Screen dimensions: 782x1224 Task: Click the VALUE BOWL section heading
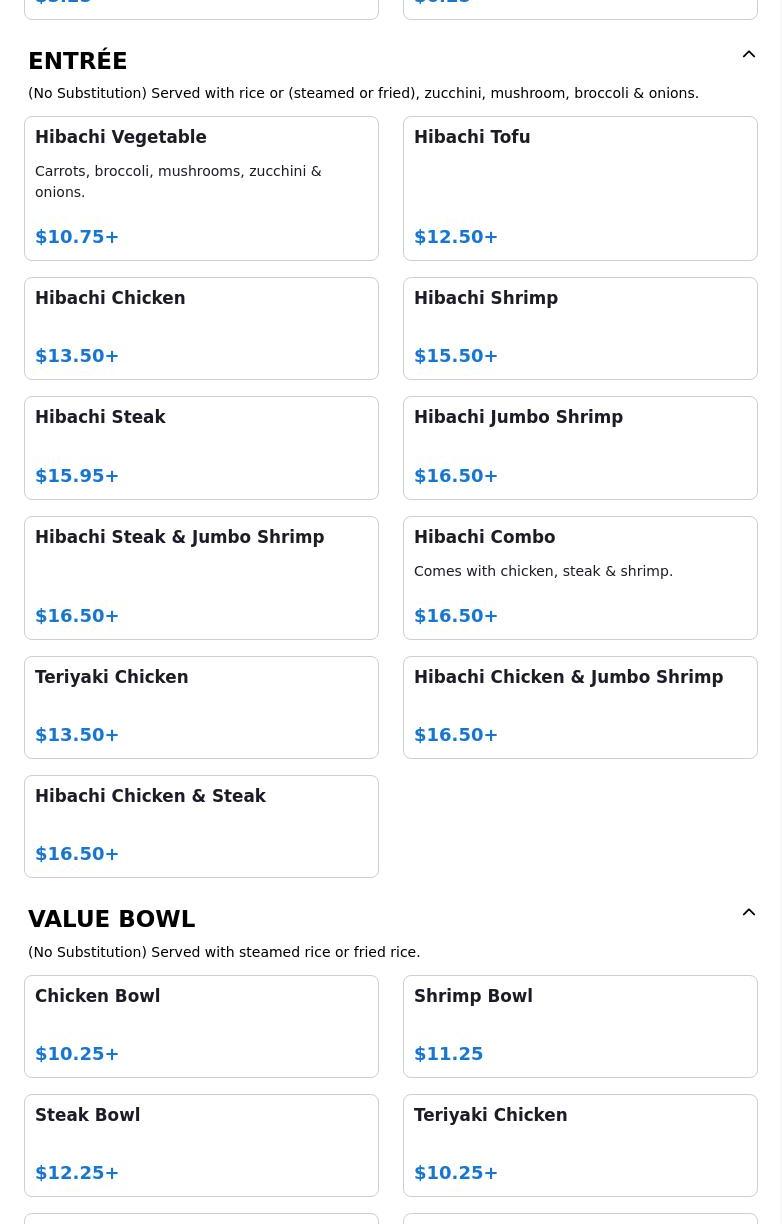112,919
